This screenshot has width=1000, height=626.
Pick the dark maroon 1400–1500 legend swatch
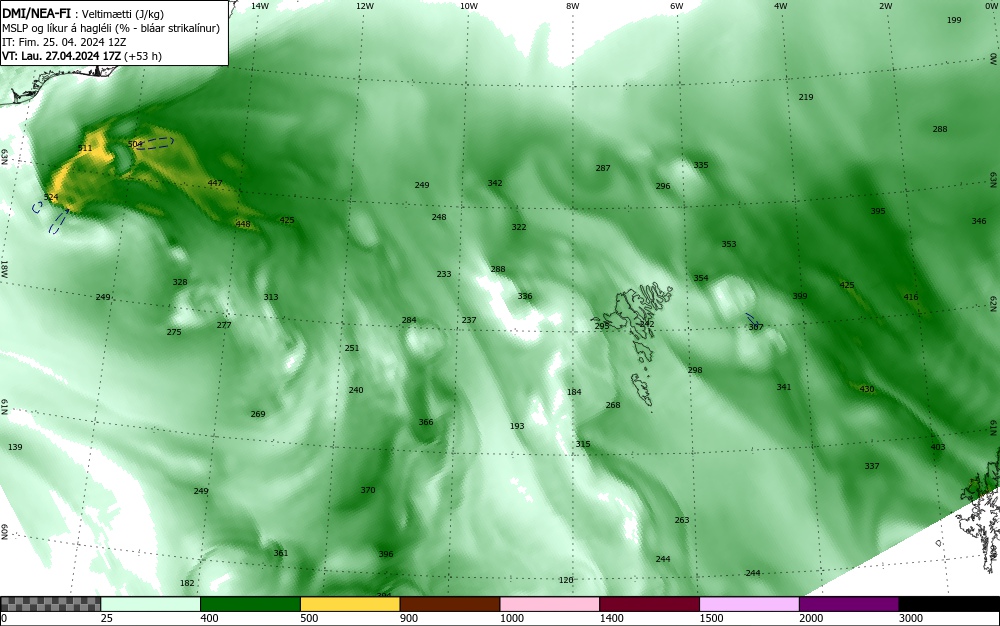[x=649, y=604]
